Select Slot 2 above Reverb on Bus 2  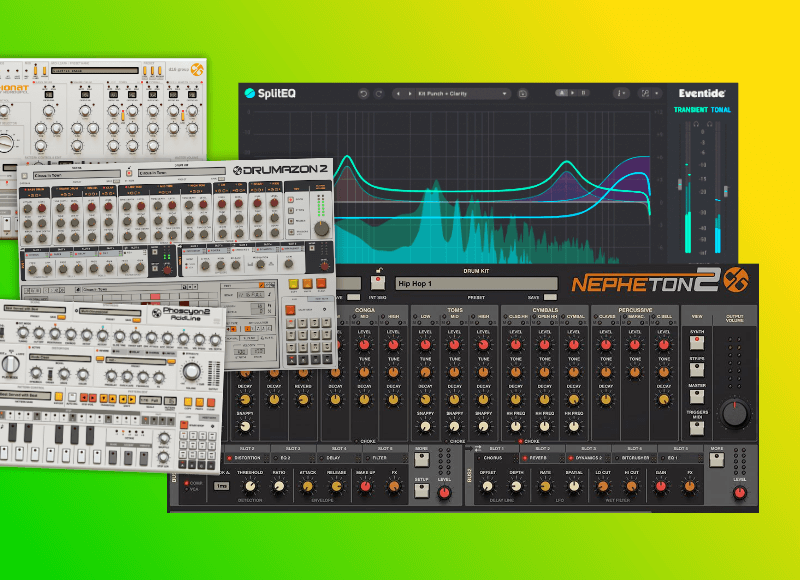[542, 448]
